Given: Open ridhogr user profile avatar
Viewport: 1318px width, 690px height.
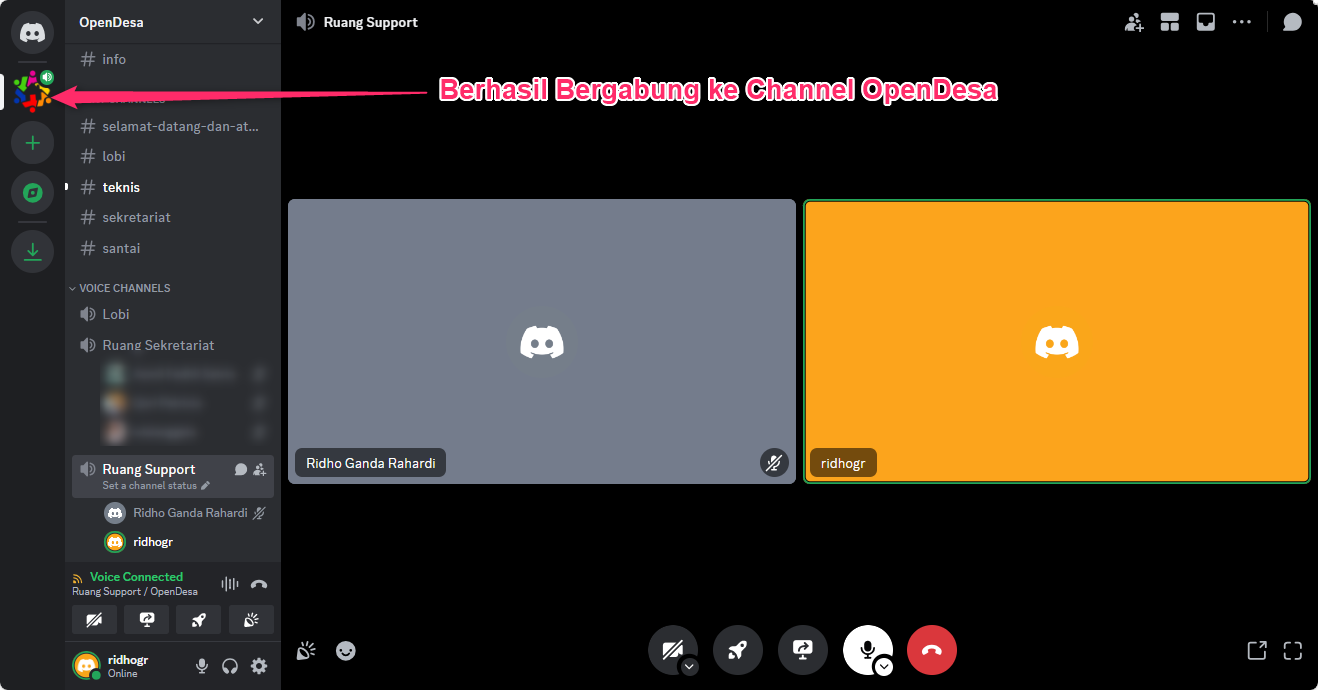Looking at the screenshot, I should [87, 665].
